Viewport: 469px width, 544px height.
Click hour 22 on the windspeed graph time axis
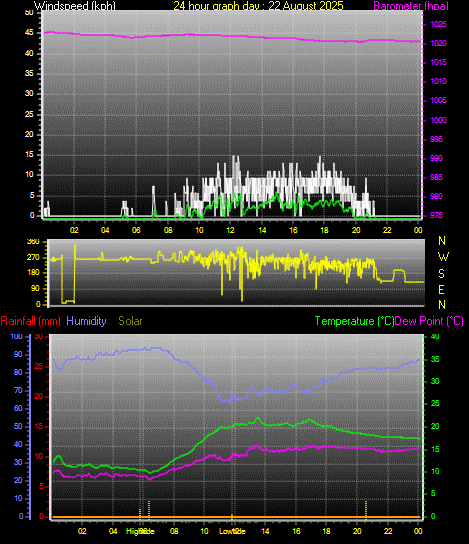(387, 230)
